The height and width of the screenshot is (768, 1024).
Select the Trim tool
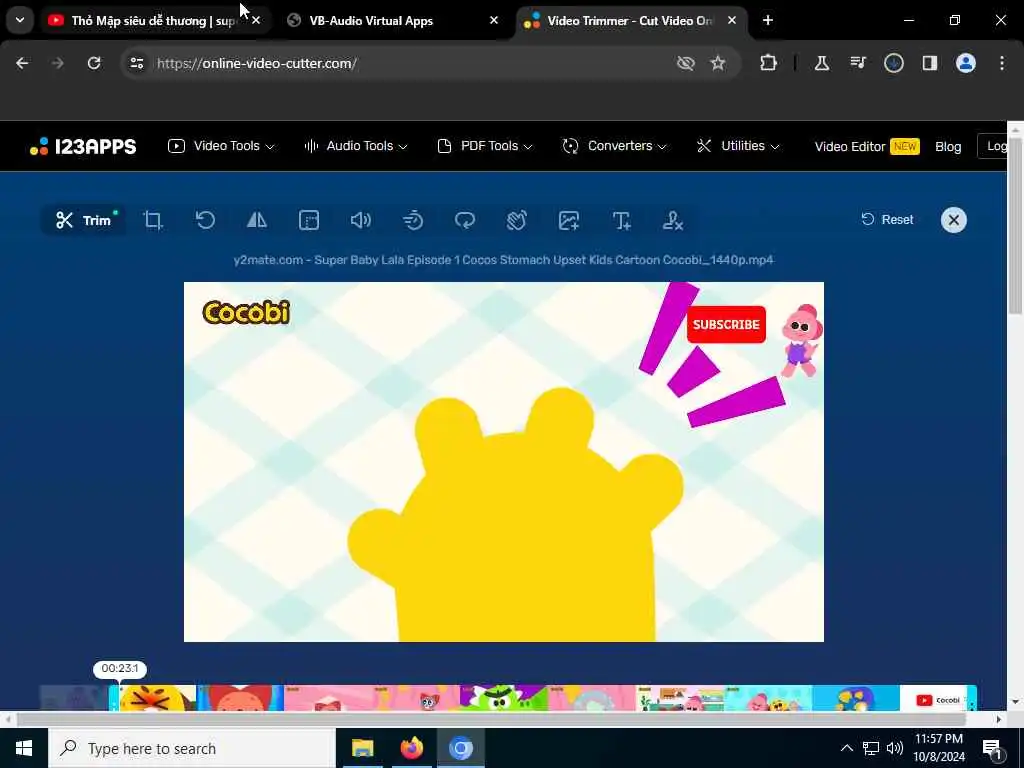click(83, 220)
